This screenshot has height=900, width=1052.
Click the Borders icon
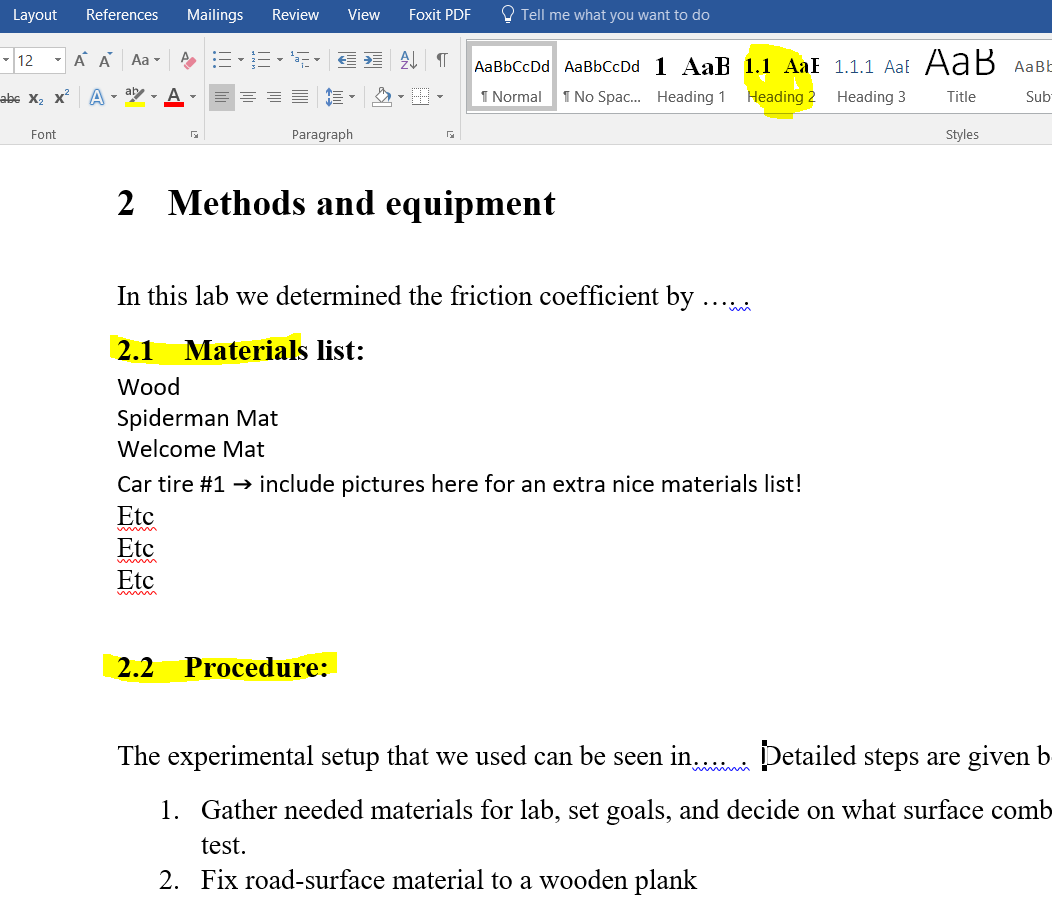click(x=421, y=98)
